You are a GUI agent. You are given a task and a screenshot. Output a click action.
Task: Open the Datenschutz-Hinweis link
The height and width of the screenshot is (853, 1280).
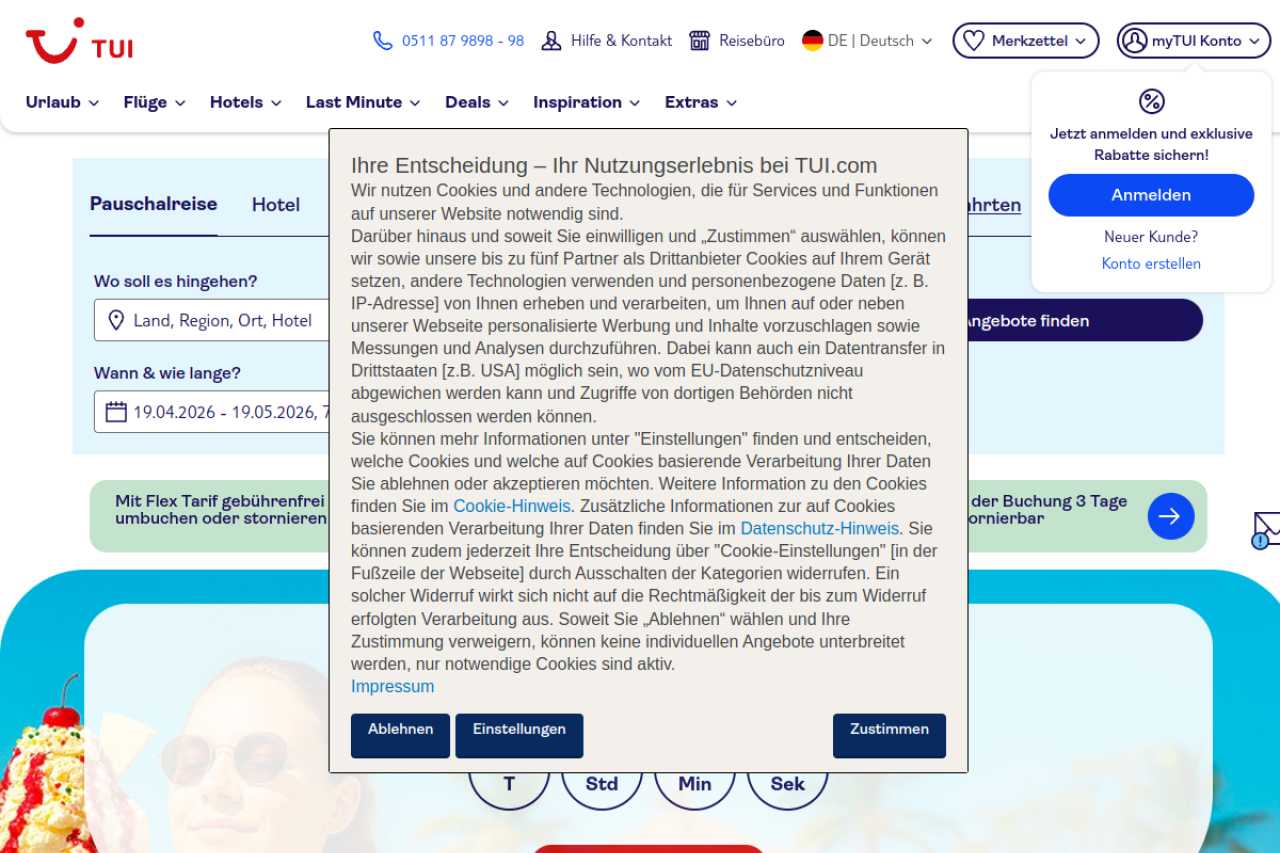pos(820,529)
